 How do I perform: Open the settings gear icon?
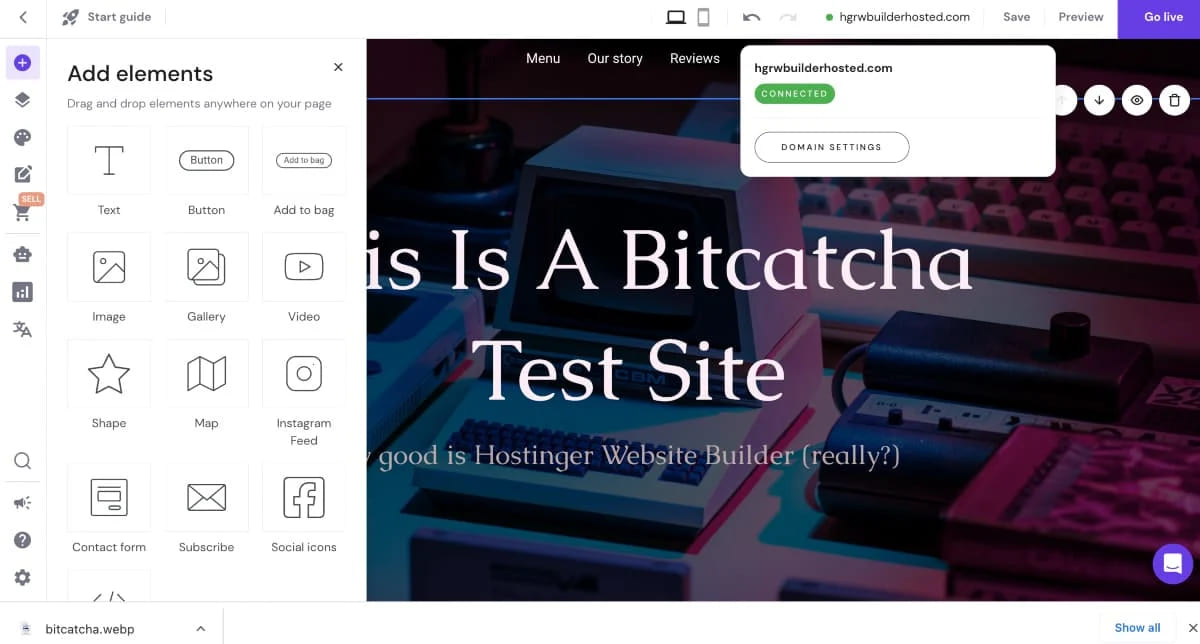pyautogui.click(x=22, y=578)
